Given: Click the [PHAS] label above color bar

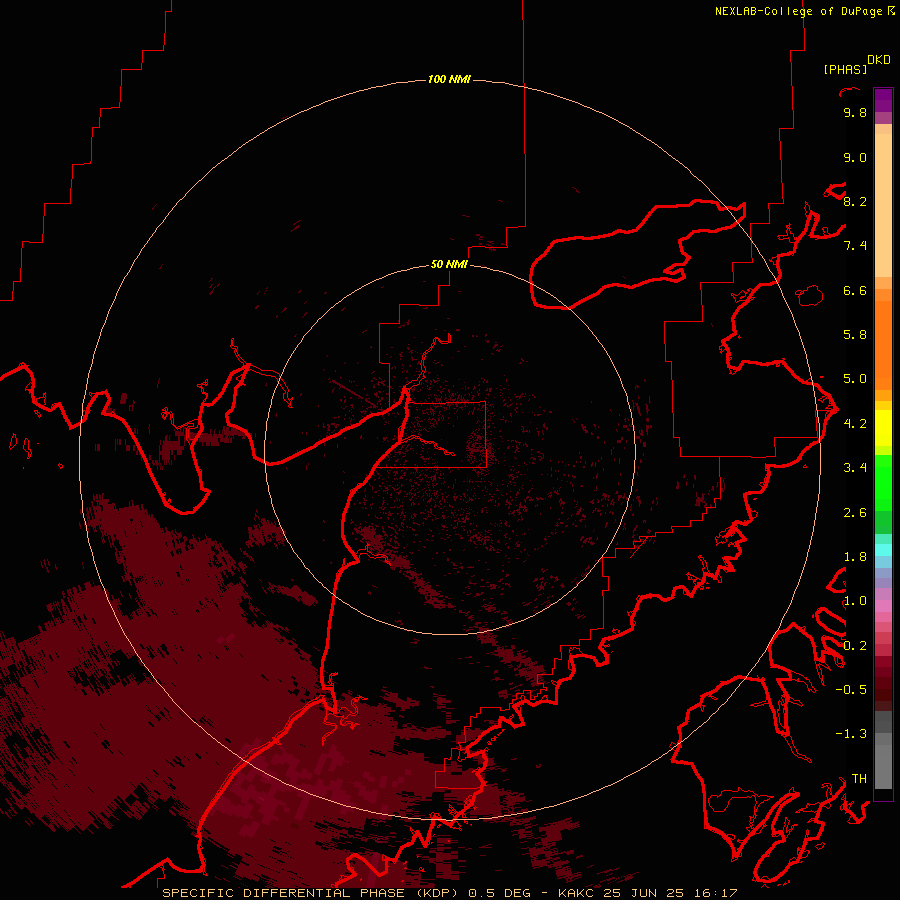Looking at the screenshot, I should point(845,69).
